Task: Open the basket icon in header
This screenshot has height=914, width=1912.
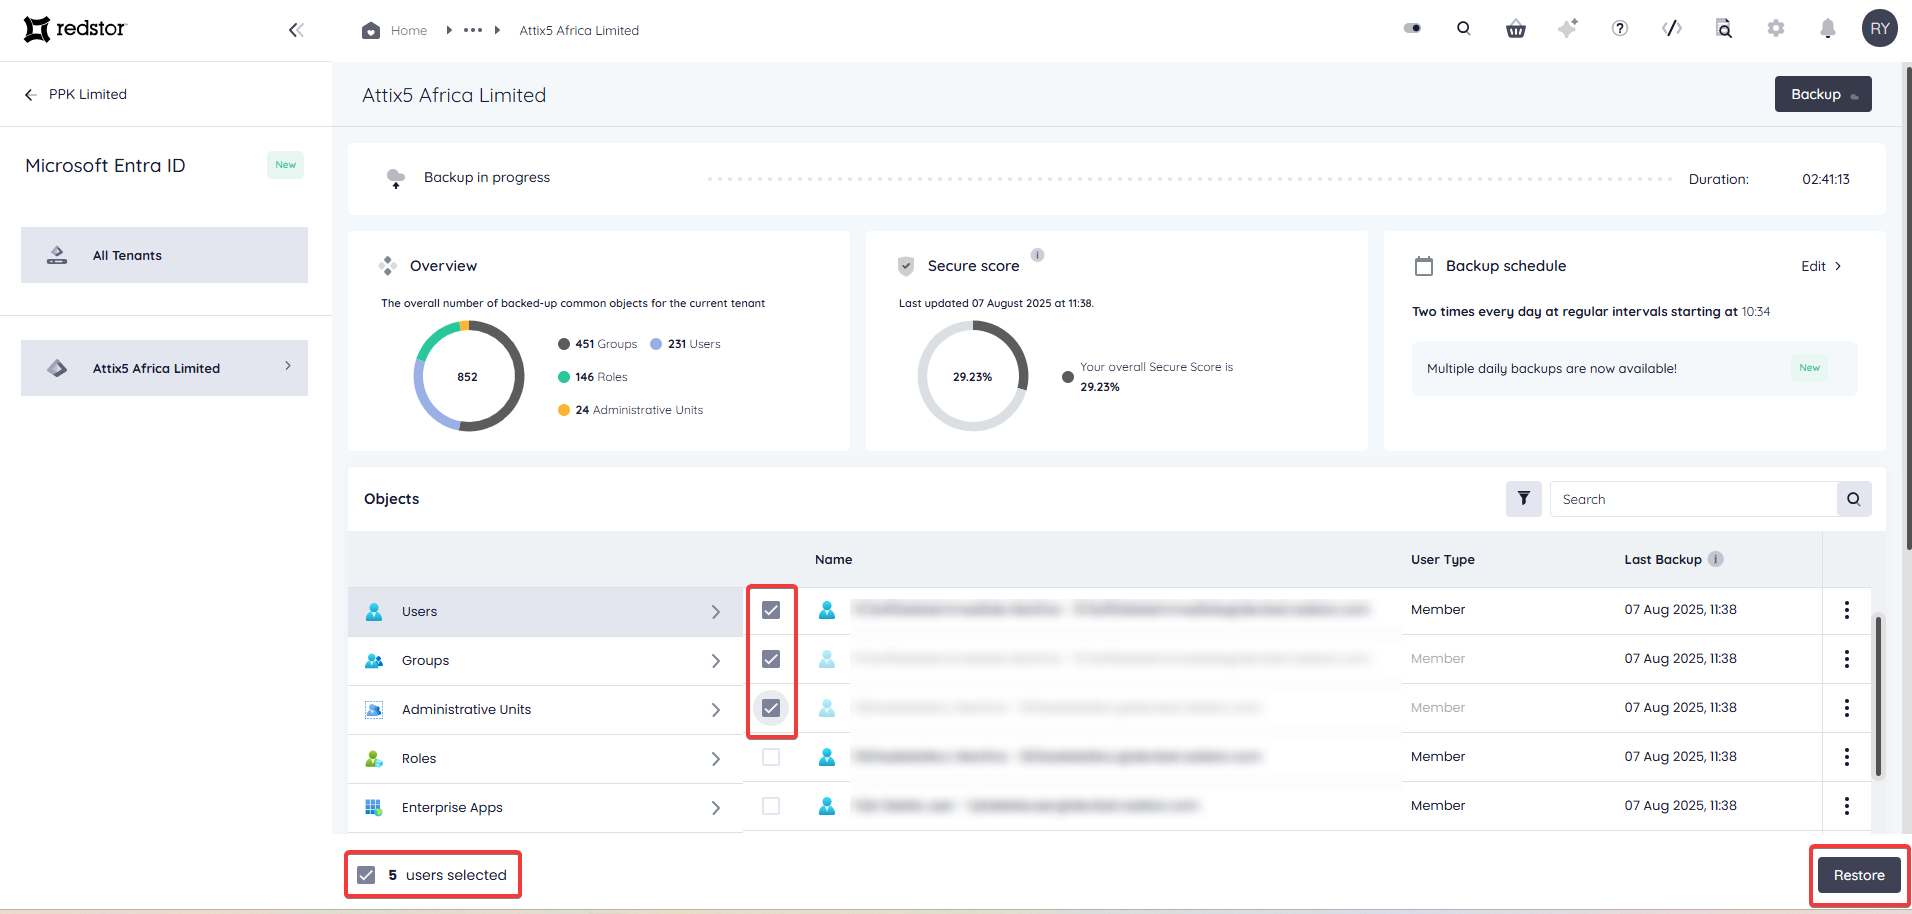Action: [1516, 29]
